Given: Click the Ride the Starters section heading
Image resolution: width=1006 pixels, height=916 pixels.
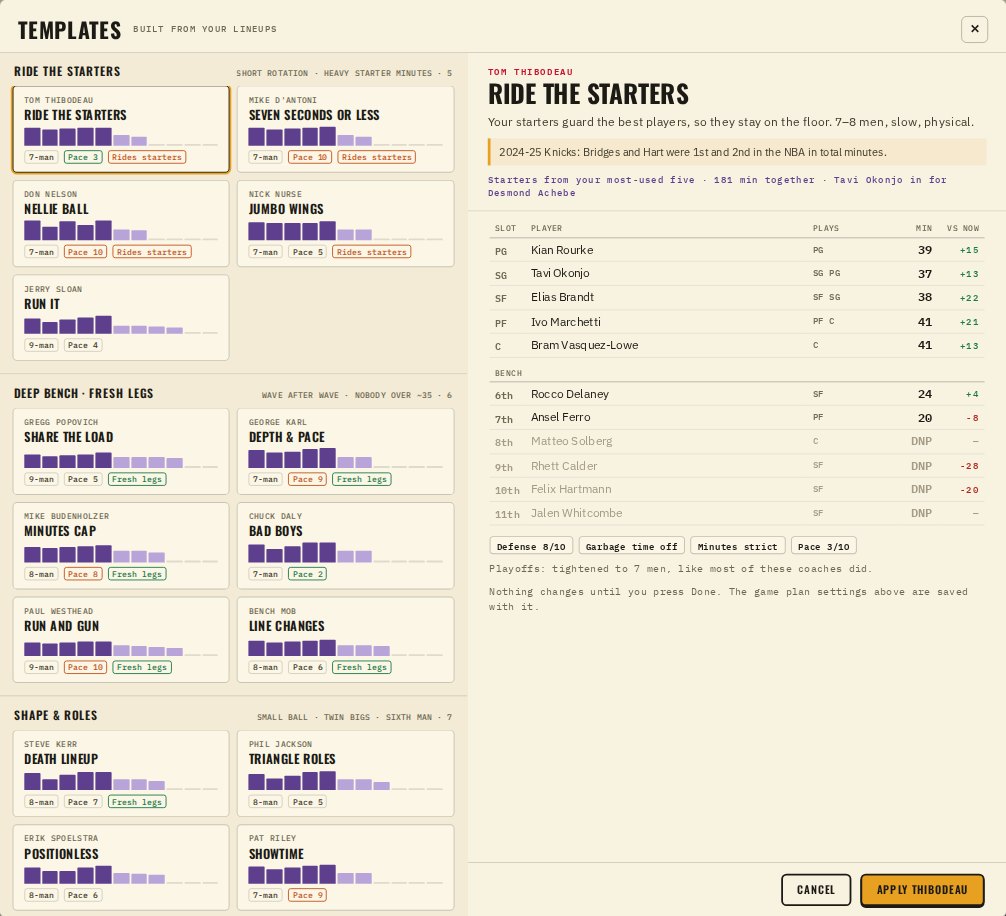Looking at the screenshot, I should [67, 71].
